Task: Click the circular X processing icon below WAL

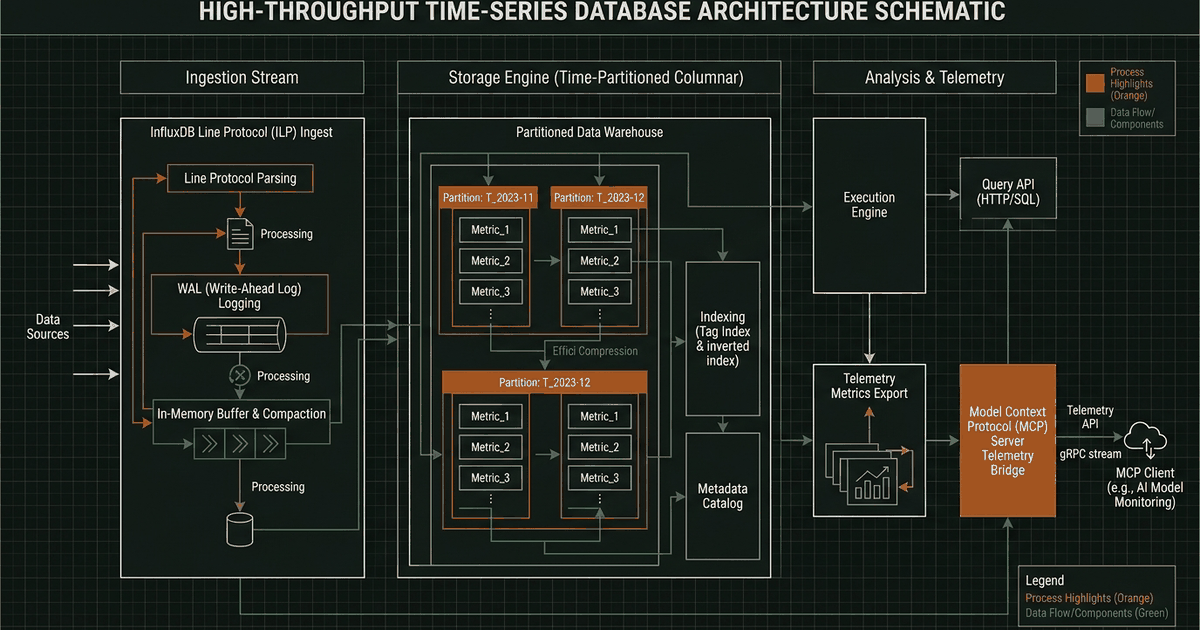Action: [240, 376]
